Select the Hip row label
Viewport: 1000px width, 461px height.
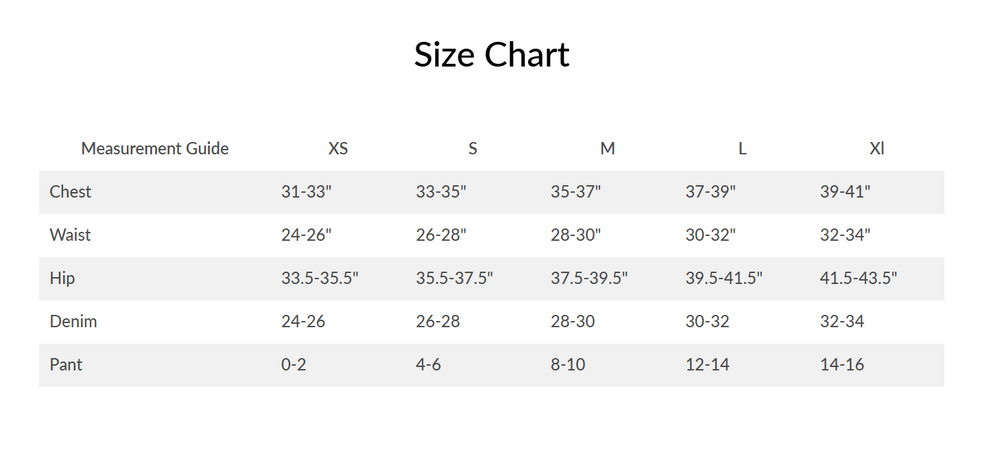tap(62, 279)
